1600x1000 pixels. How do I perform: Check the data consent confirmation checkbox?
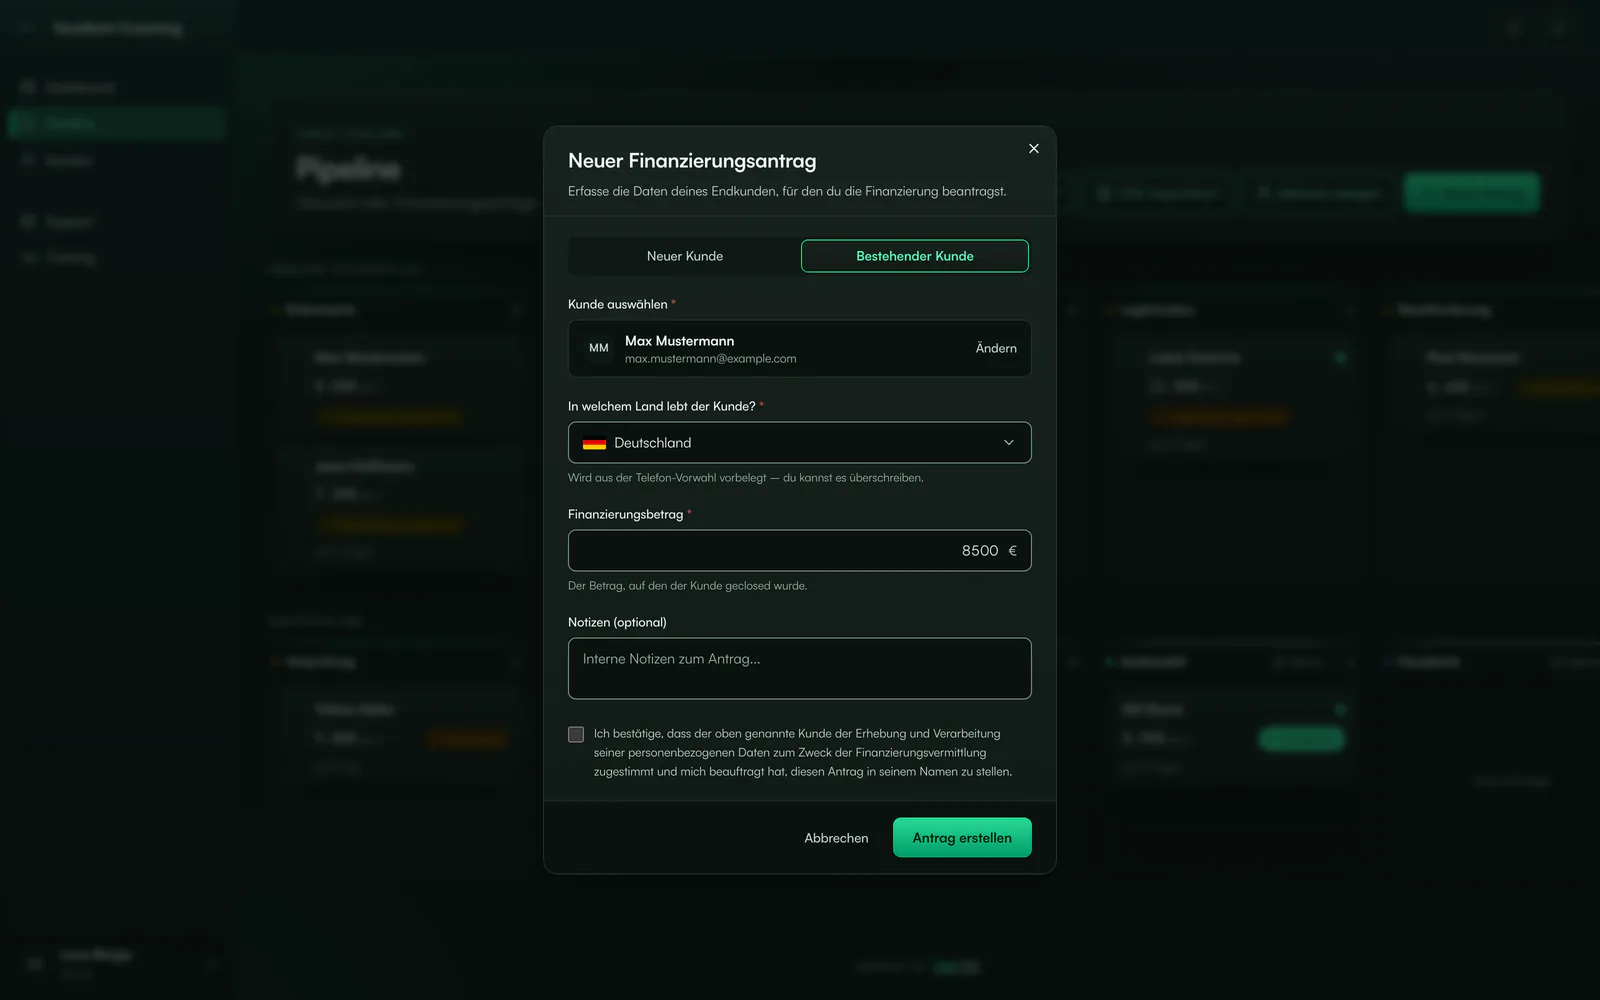pos(576,734)
